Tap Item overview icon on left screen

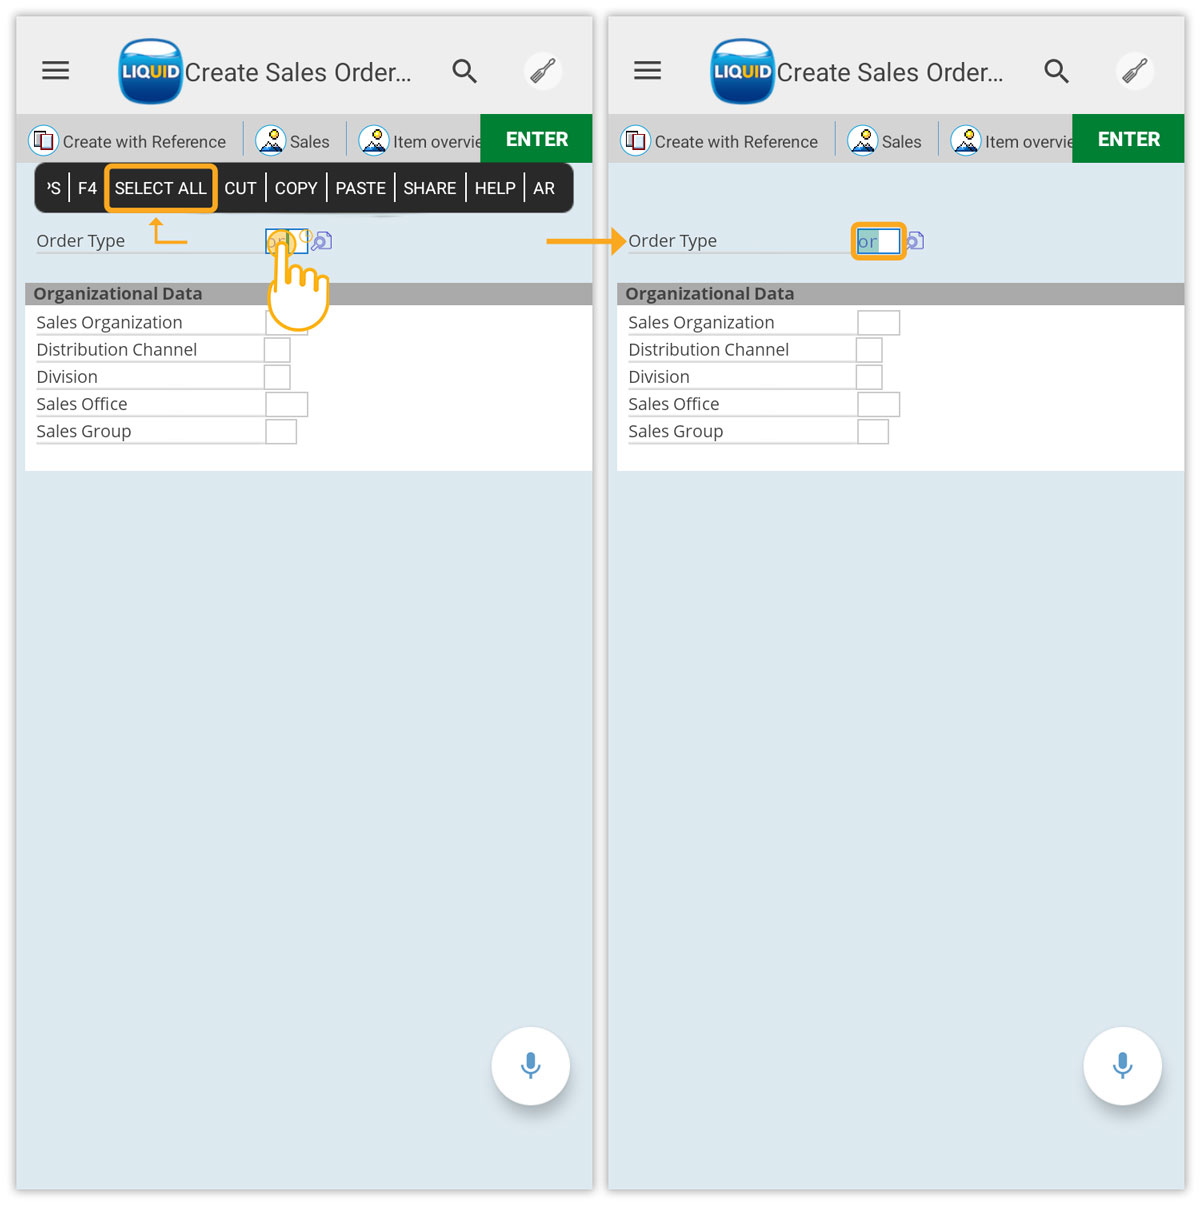coord(374,141)
